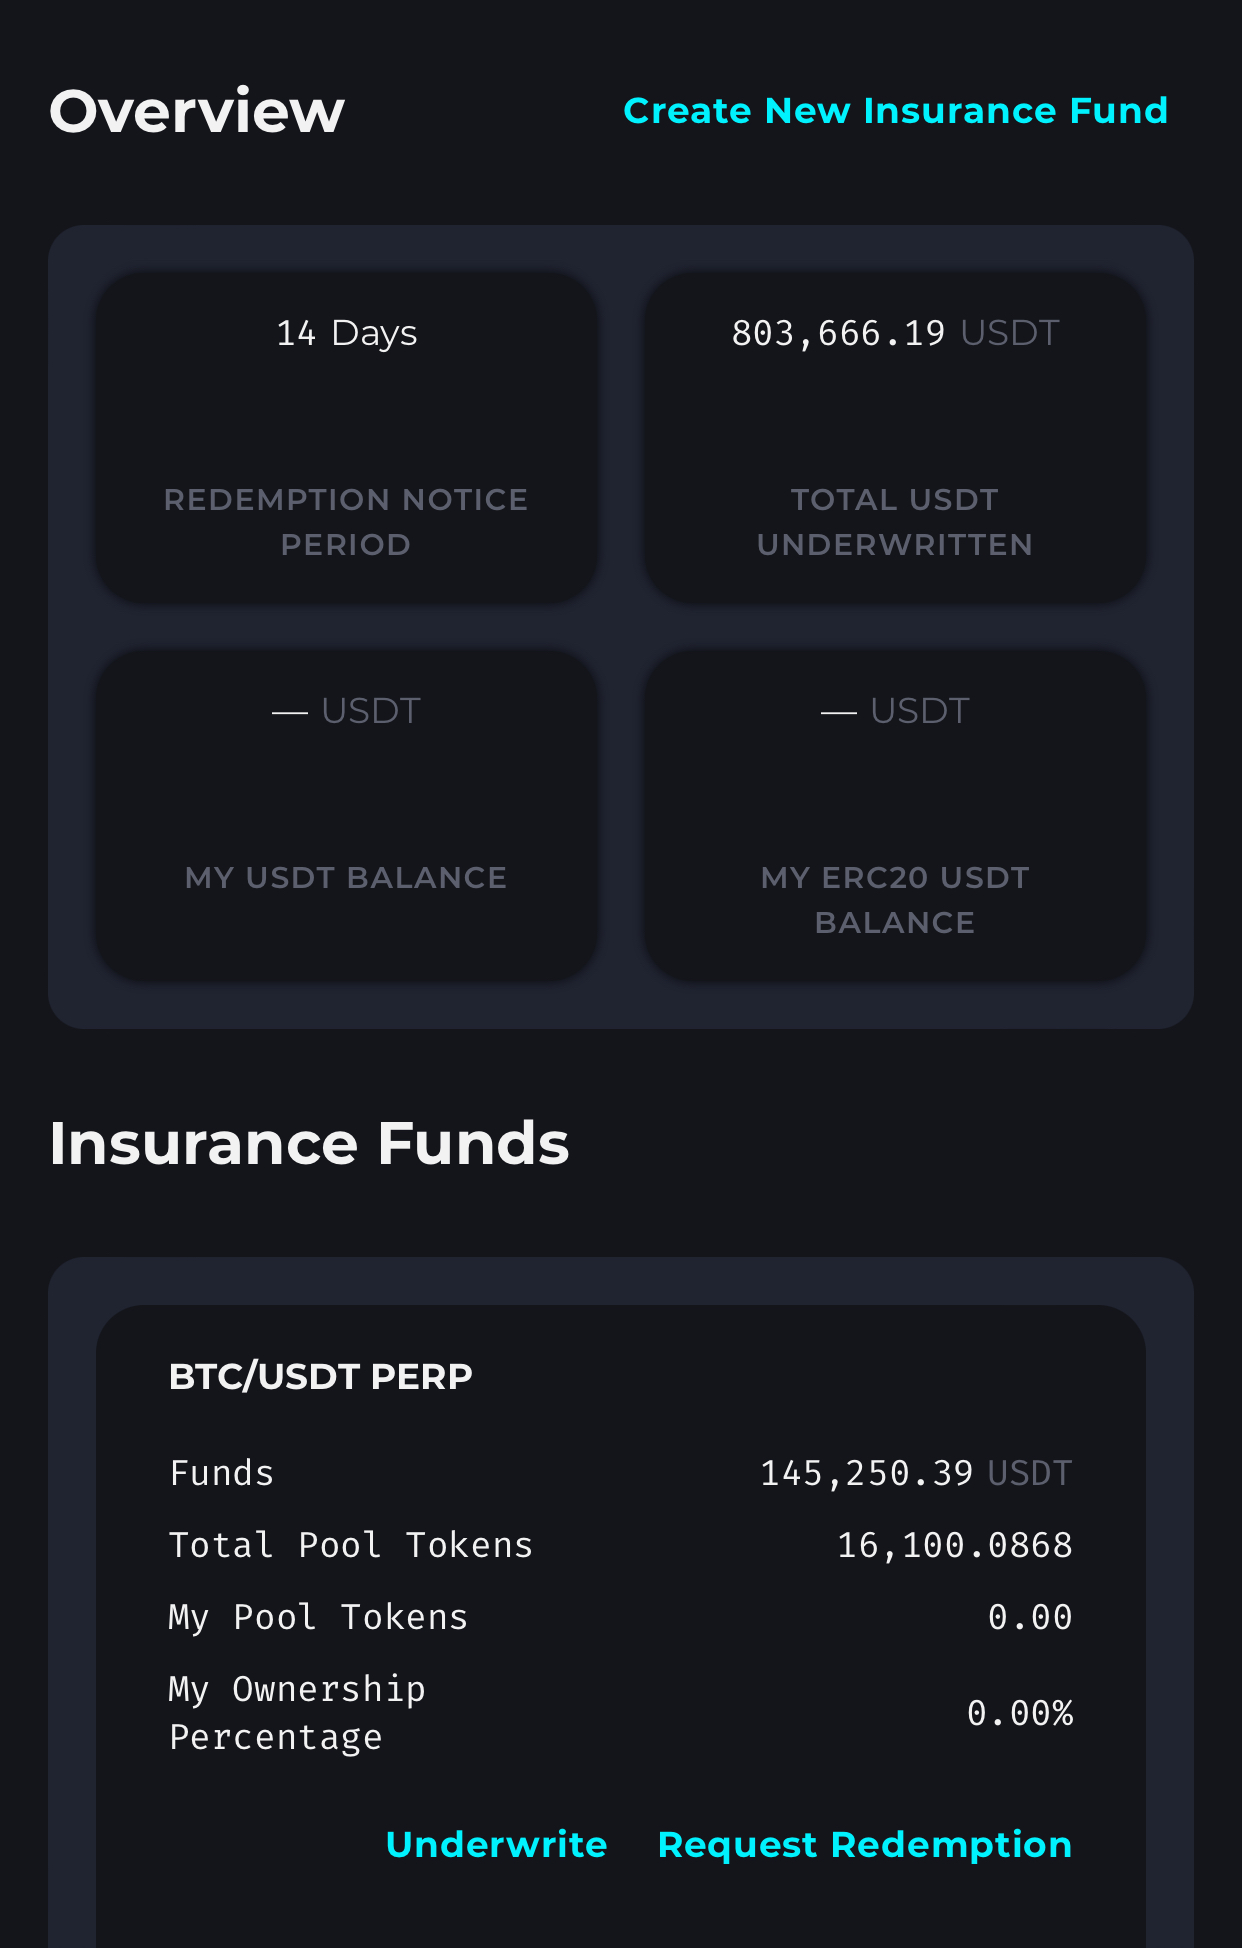
Task: Click Underwrite for BTC/USDT PERP
Action: [x=496, y=1844]
